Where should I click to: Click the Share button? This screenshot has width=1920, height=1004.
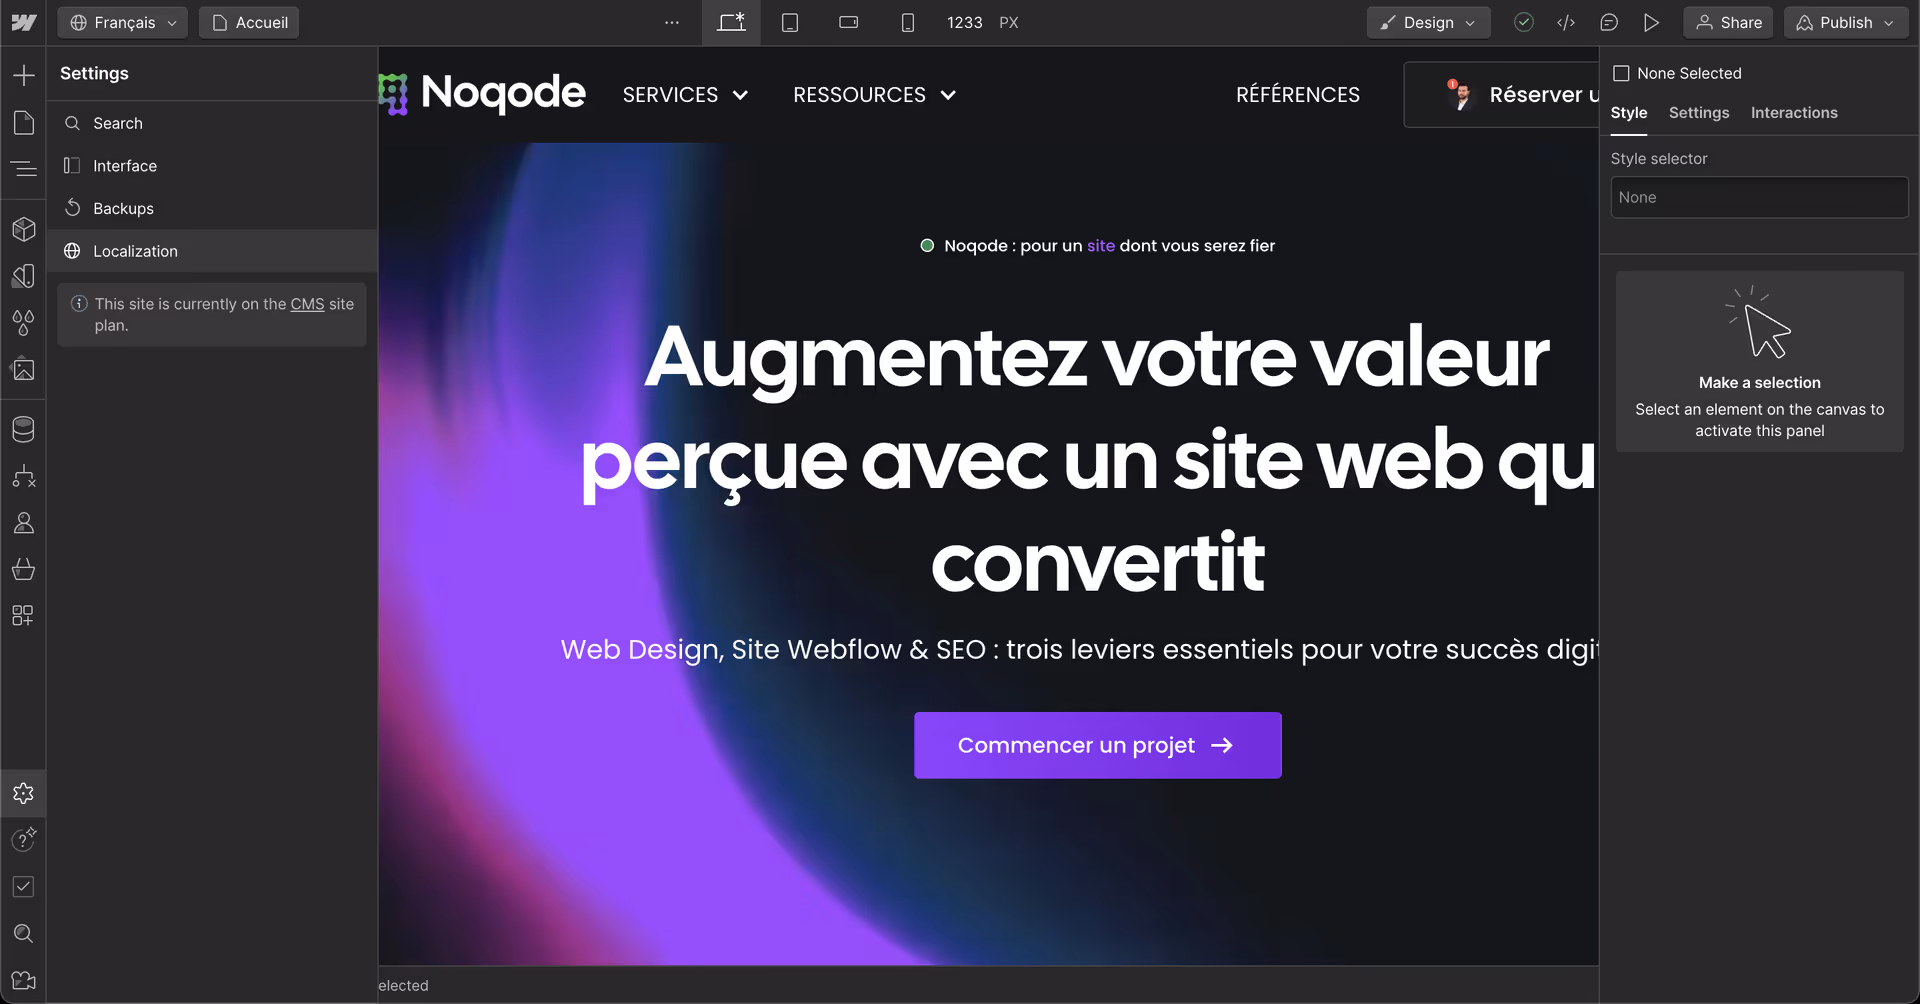click(1728, 22)
